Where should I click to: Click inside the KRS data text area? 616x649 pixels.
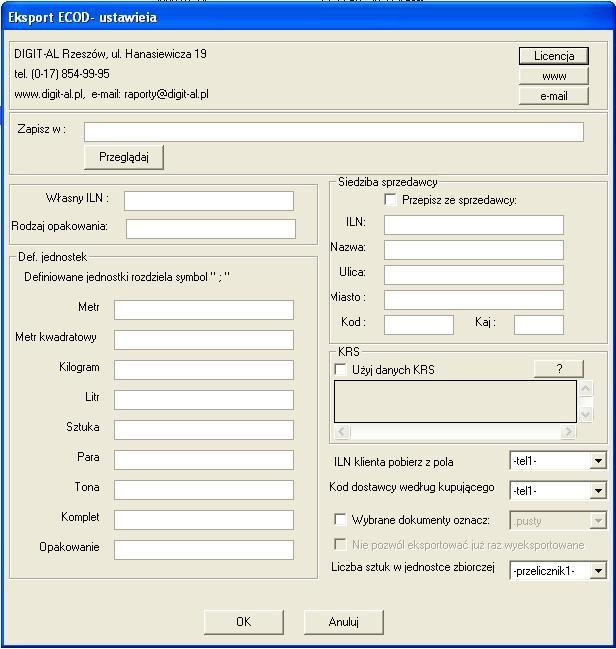pos(455,401)
